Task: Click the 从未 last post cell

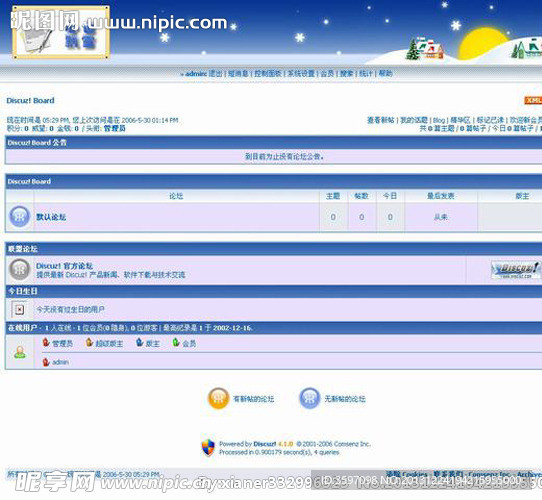Action: tap(441, 217)
